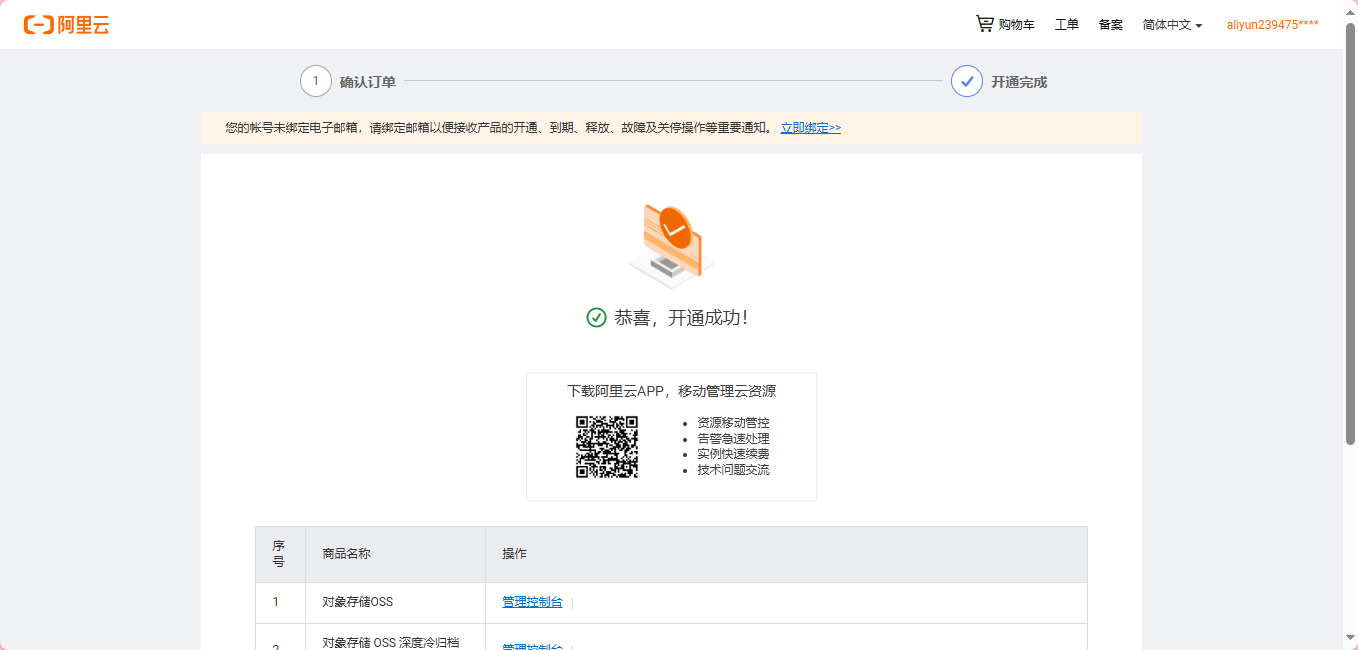1358x650 pixels.
Task: Click the 序号 column header
Action: [279, 554]
